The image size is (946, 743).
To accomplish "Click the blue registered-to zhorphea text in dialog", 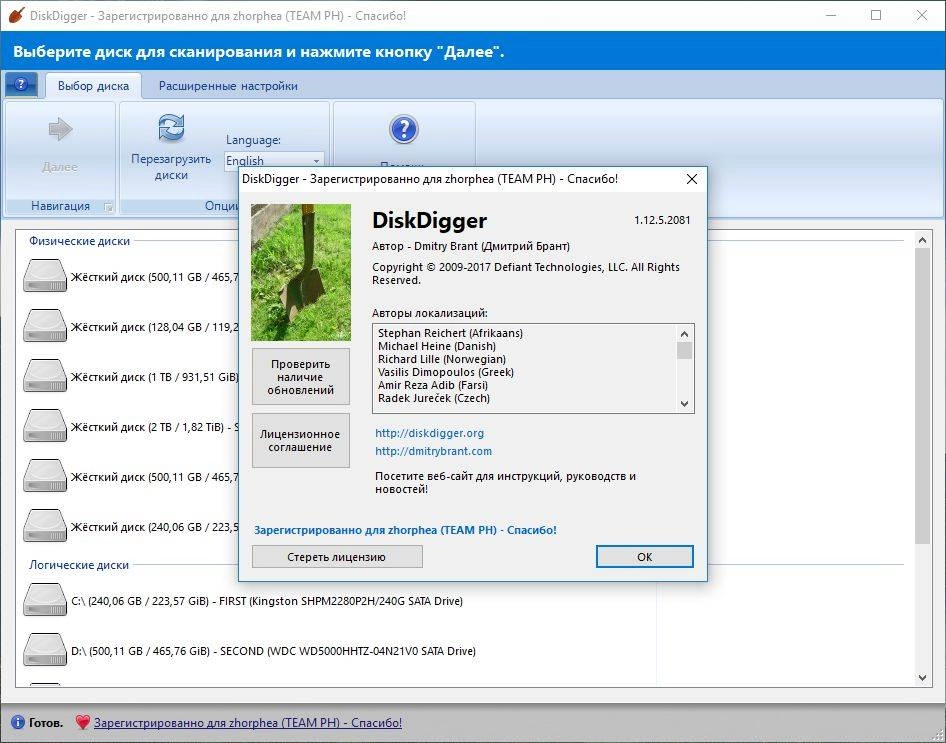I will tap(405, 530).
